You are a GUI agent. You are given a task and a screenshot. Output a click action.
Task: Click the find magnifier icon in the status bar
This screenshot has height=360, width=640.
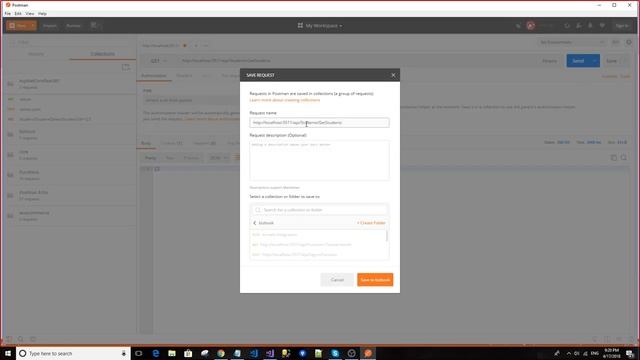(x=21, y=339)
